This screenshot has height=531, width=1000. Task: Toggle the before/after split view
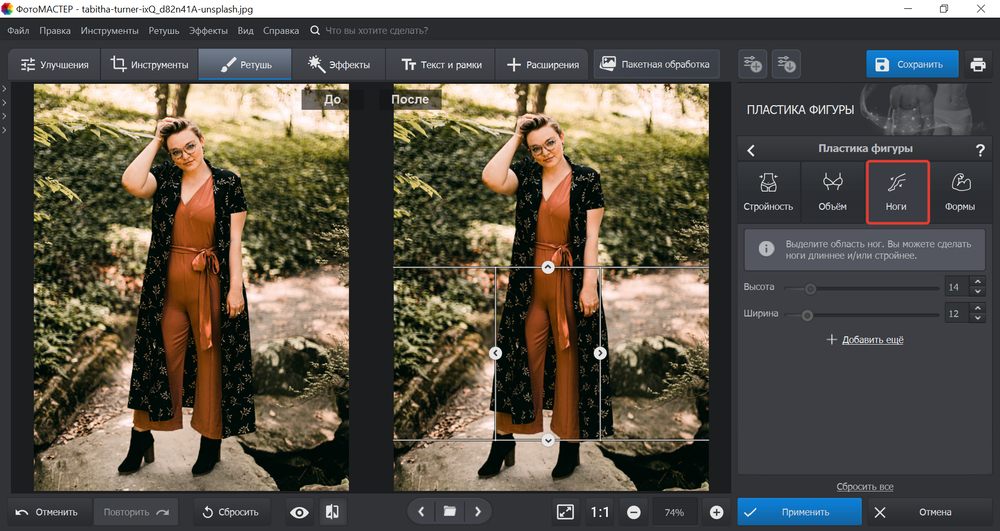(332, 512)
